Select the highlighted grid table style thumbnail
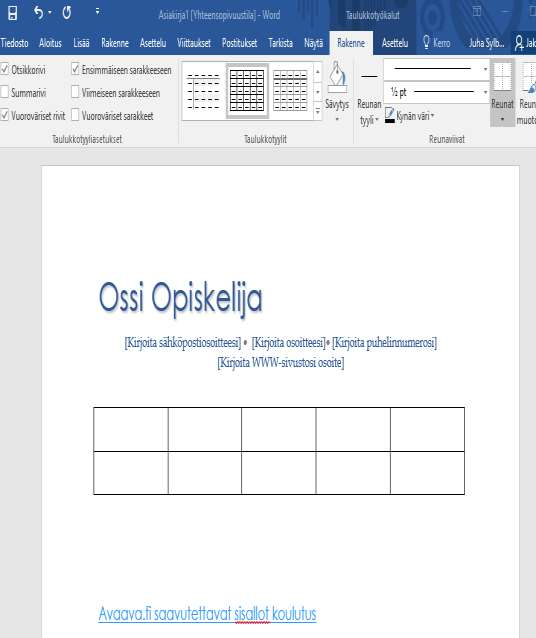Image resolution: width=536 pixels, height=638 pixels. coord(247,91)
